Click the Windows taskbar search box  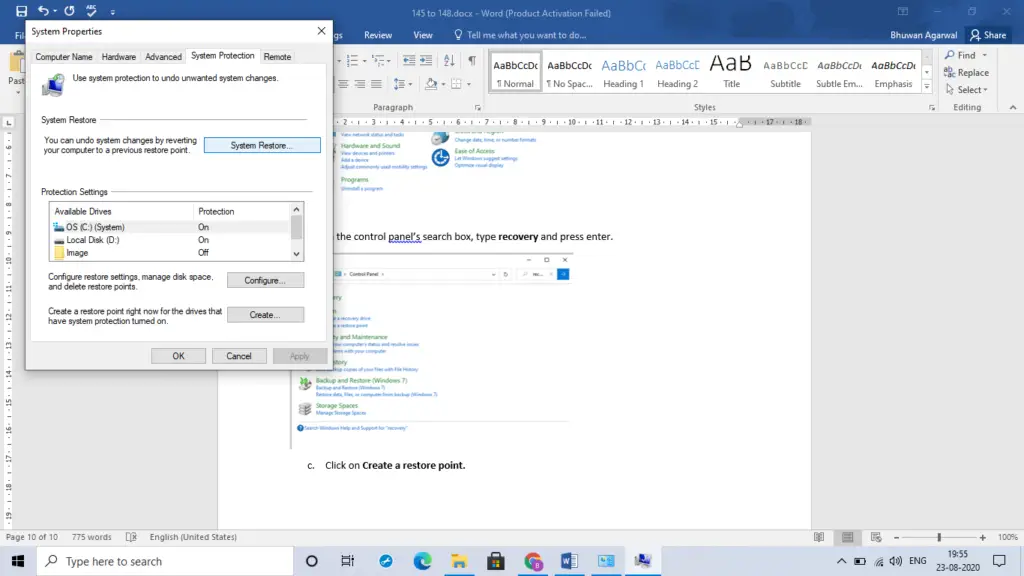coord(165,561)
